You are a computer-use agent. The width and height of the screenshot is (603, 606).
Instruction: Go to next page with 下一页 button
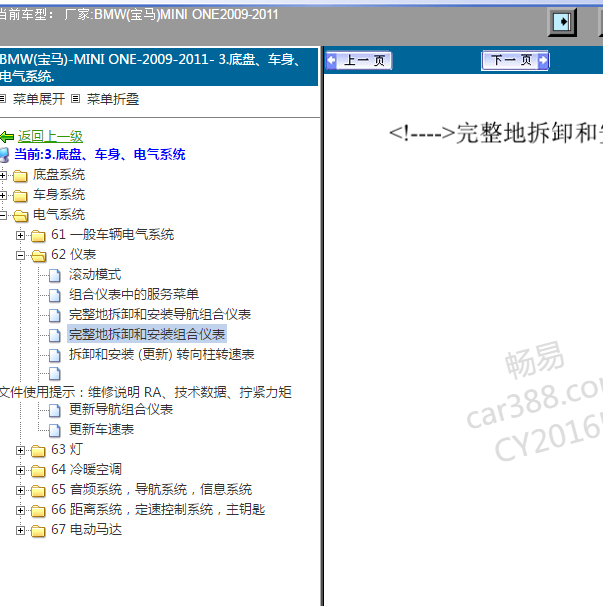tap(515, 60)
